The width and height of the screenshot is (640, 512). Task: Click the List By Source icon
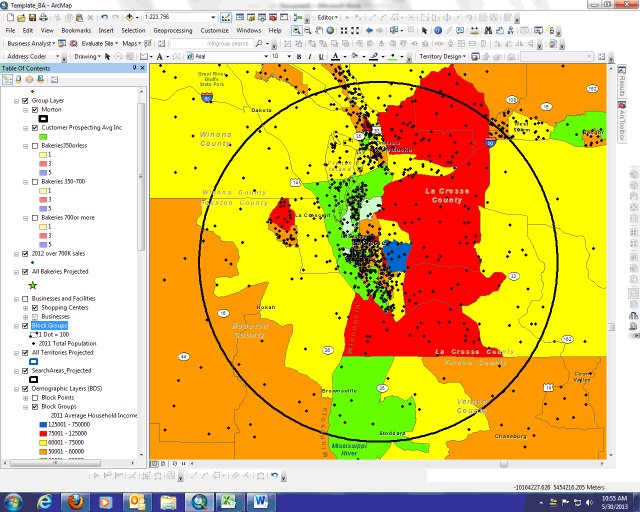[x=19, y=79]
